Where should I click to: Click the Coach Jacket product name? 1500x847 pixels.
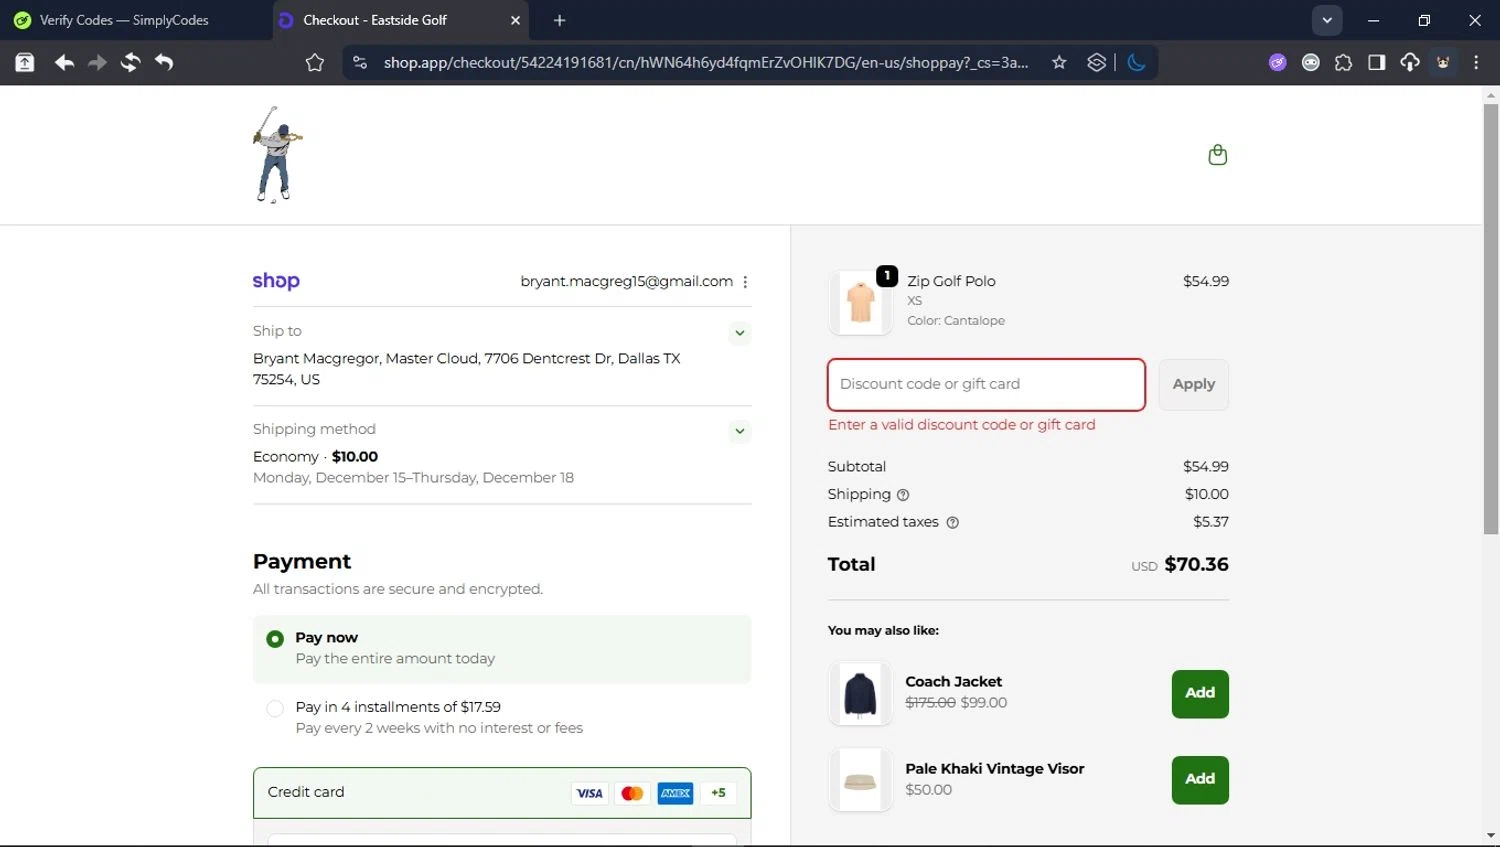(x=953, y=682)
